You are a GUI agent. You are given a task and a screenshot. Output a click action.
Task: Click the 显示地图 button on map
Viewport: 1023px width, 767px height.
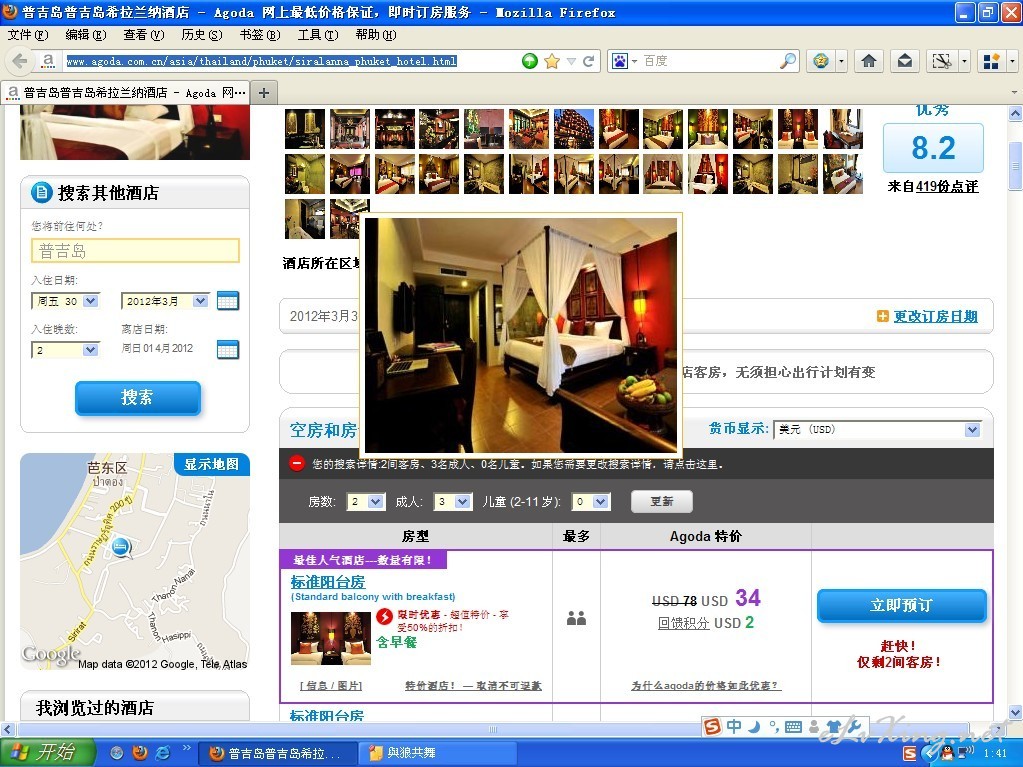[x=211, y=464]
